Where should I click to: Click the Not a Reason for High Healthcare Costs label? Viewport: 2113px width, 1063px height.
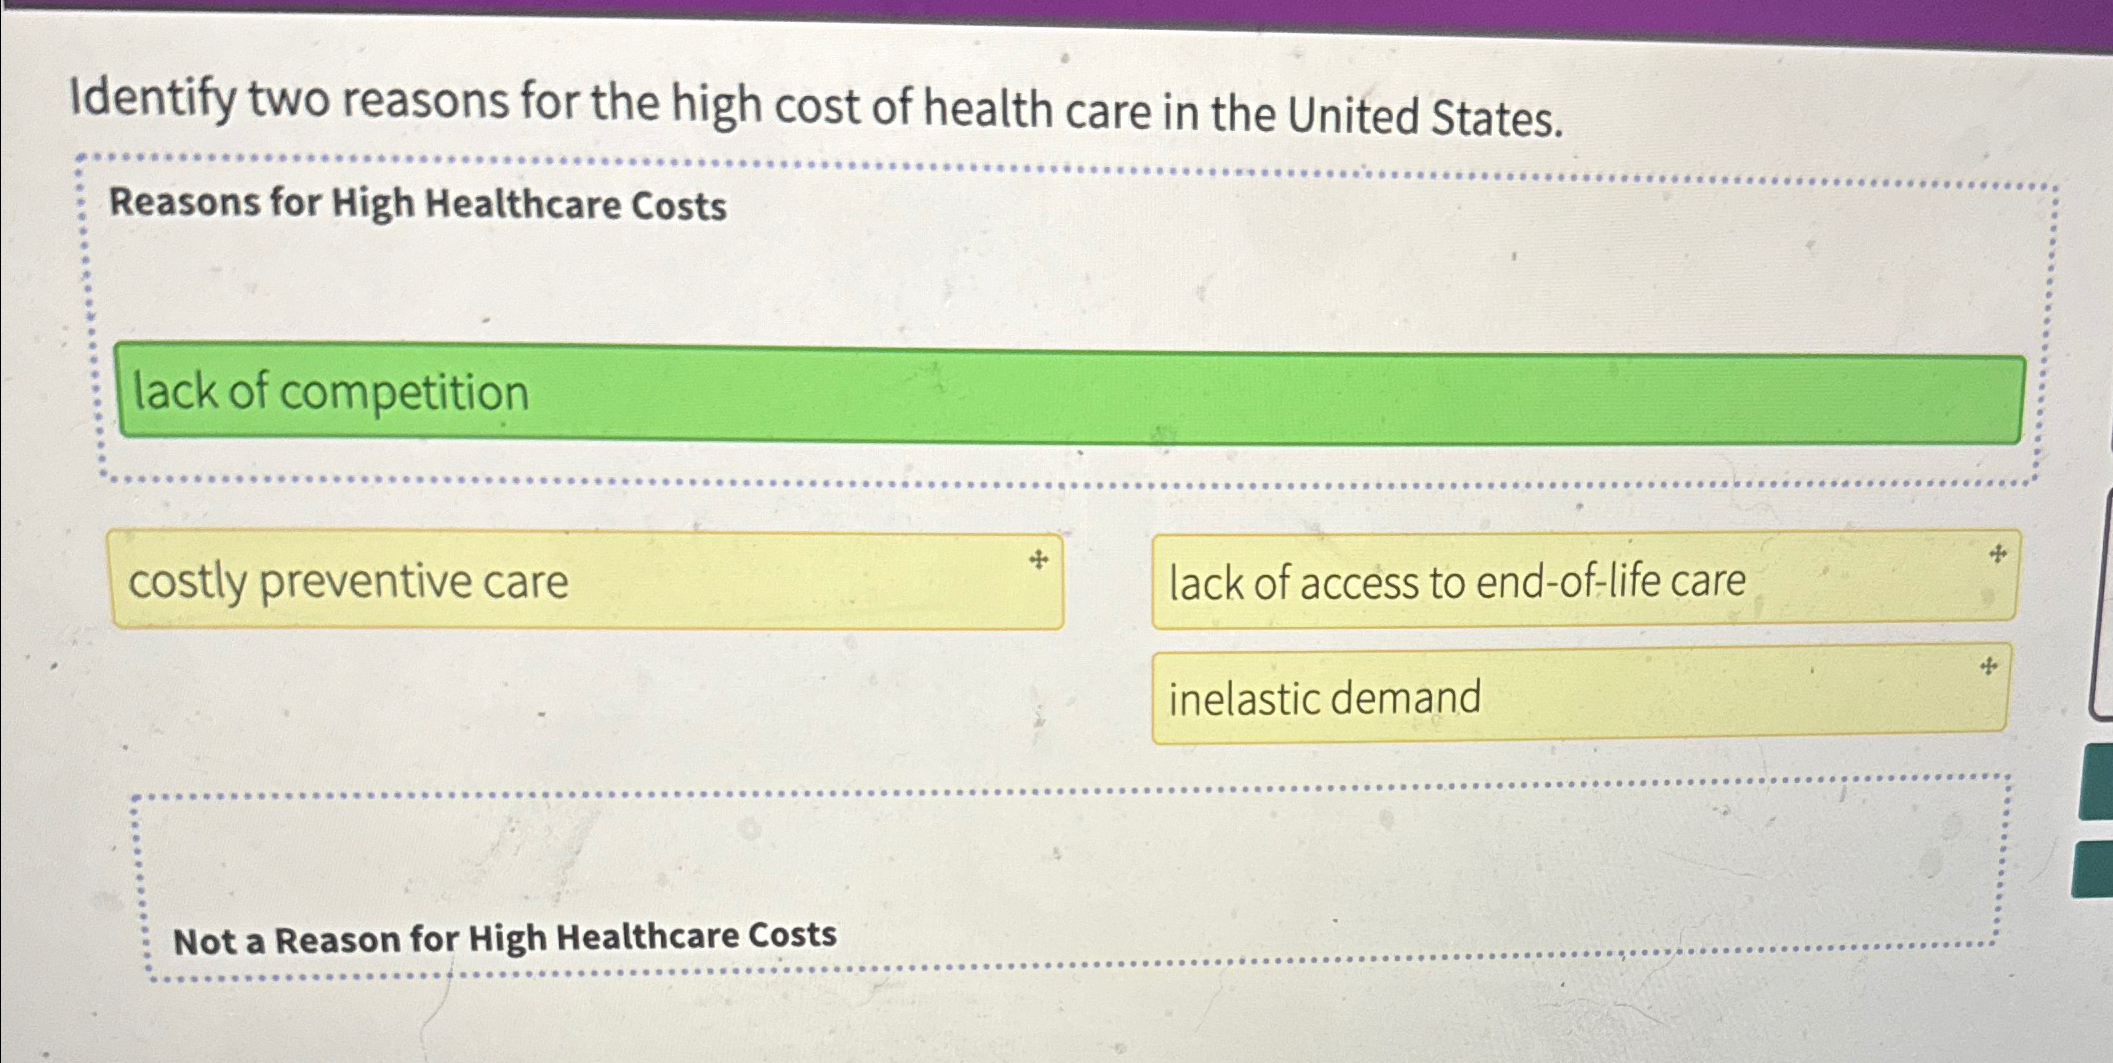click(x=505, y=938)
